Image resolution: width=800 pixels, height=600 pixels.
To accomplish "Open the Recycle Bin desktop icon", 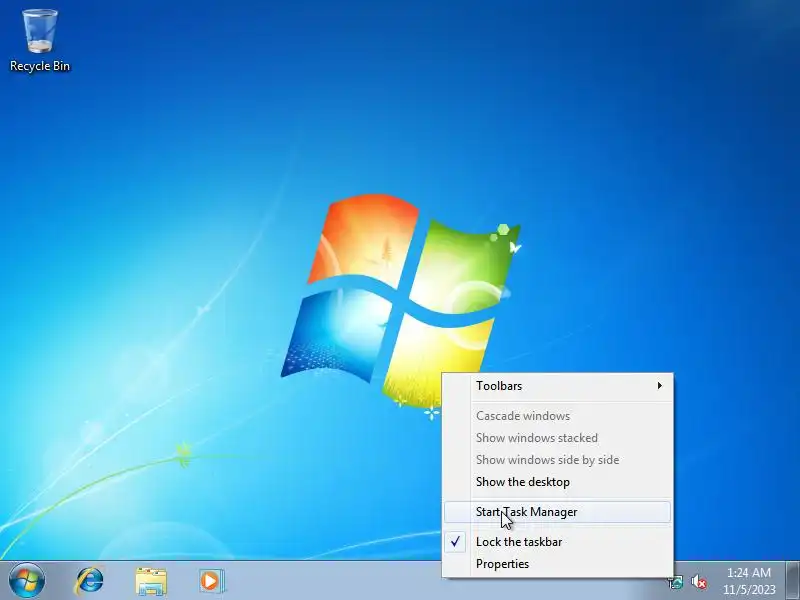I will pyautogui.click(x=39, y=40).
